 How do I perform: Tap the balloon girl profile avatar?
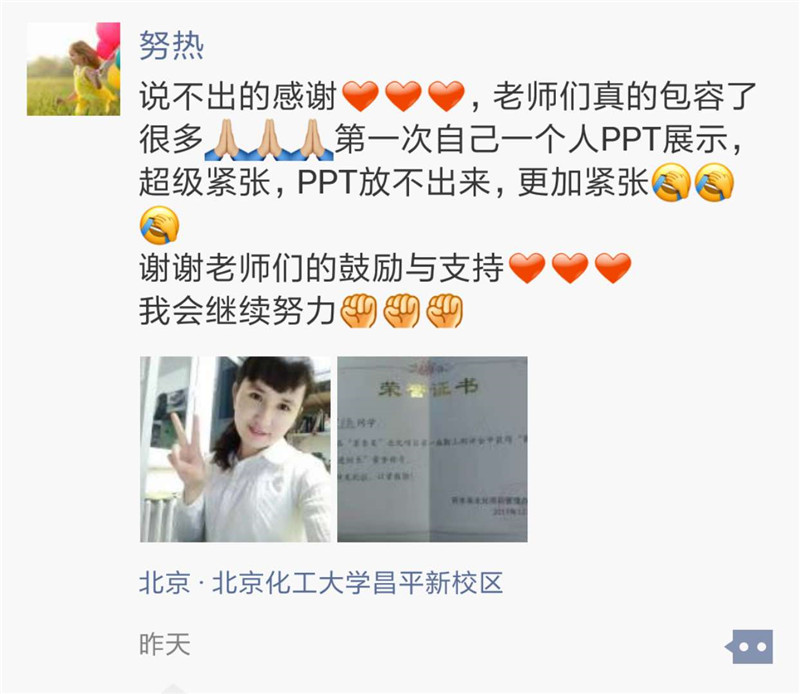pyautogui.click(x=73, y=69)
